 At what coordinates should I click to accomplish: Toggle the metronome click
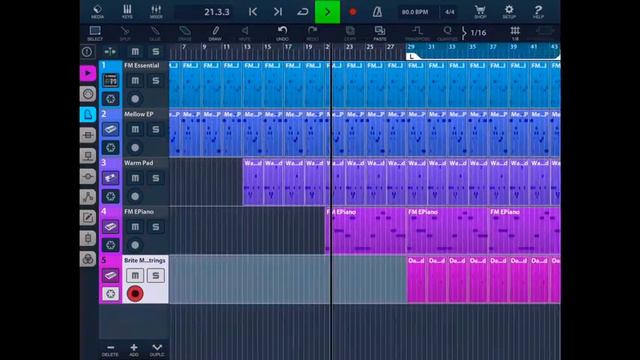pyautogui.click(x=377, y=12)
